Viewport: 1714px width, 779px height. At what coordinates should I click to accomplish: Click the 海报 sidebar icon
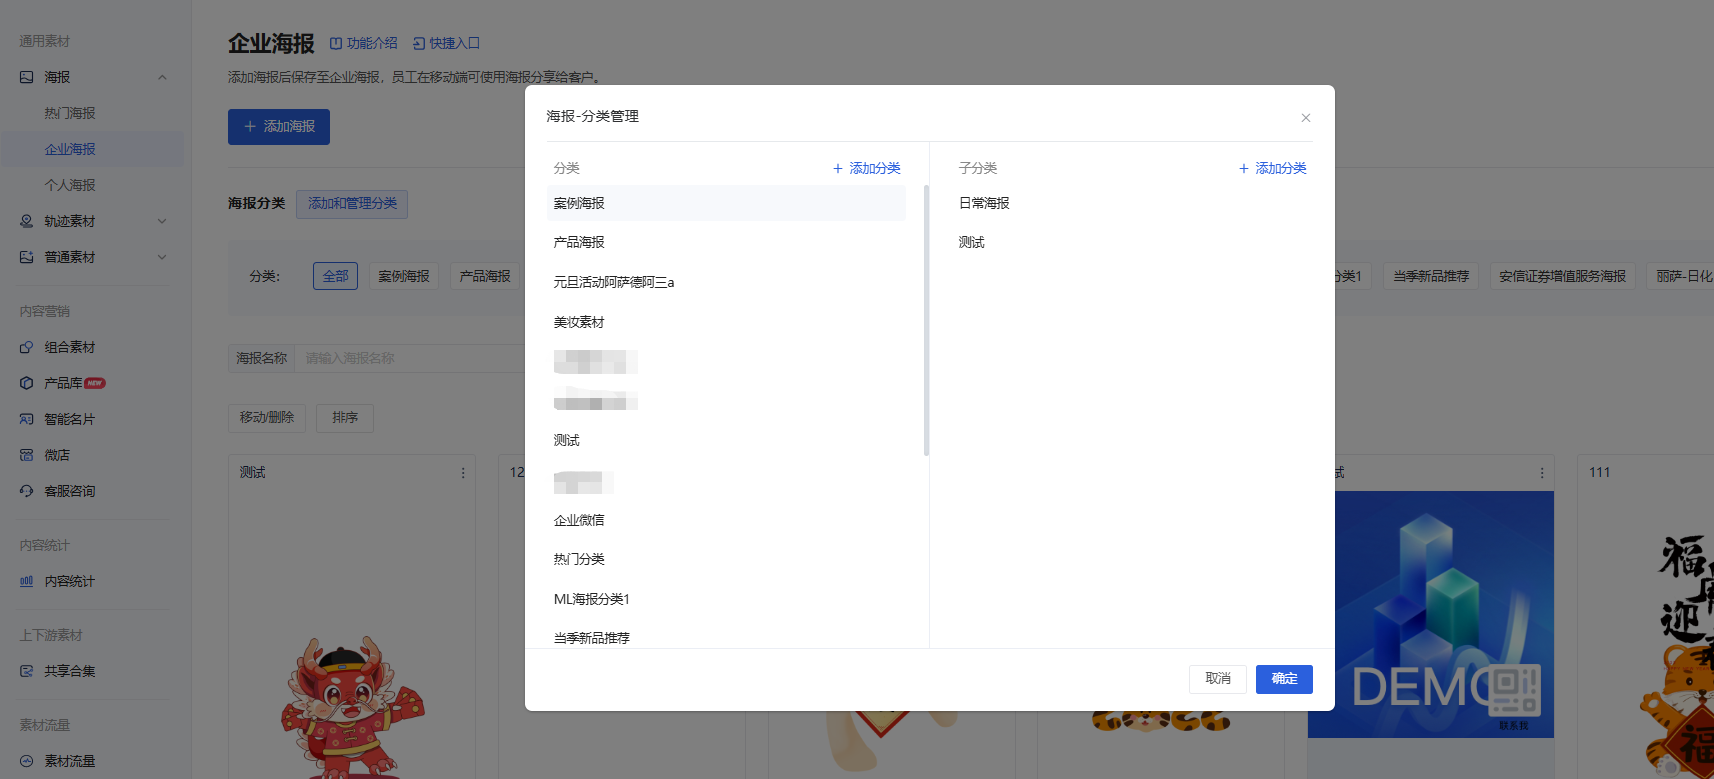pos(27,77)
